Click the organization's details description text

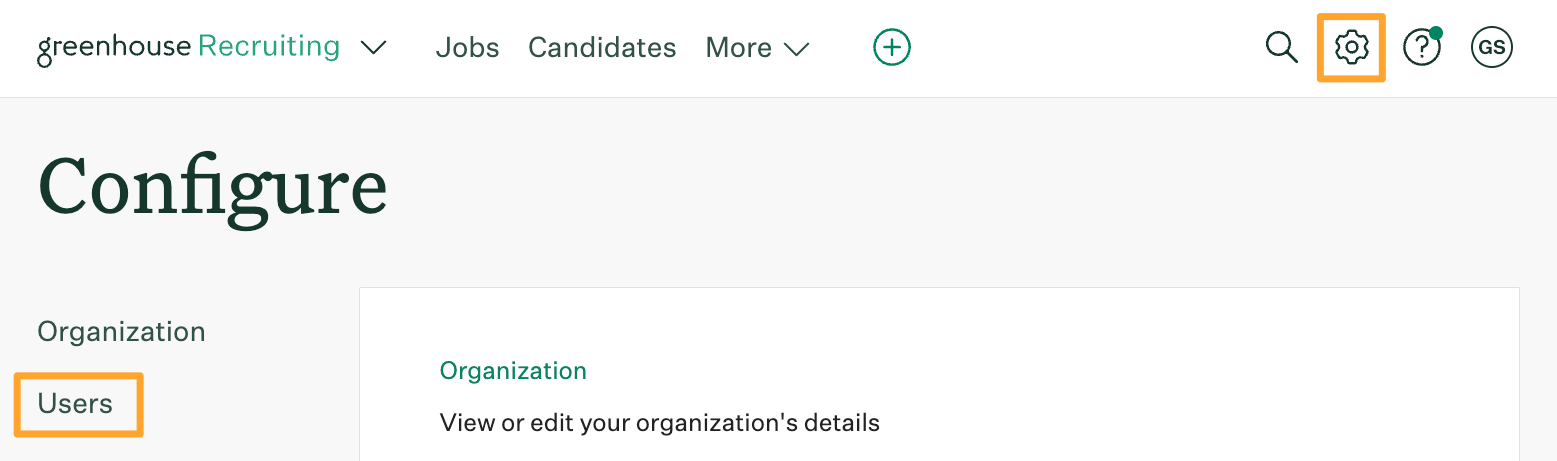[x=660, y=423]
